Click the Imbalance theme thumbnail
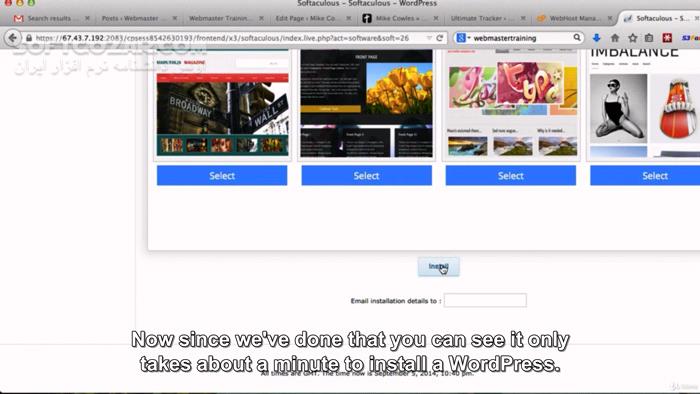The height and width of the screenshot is (394, 700). [x=645, y=104]
